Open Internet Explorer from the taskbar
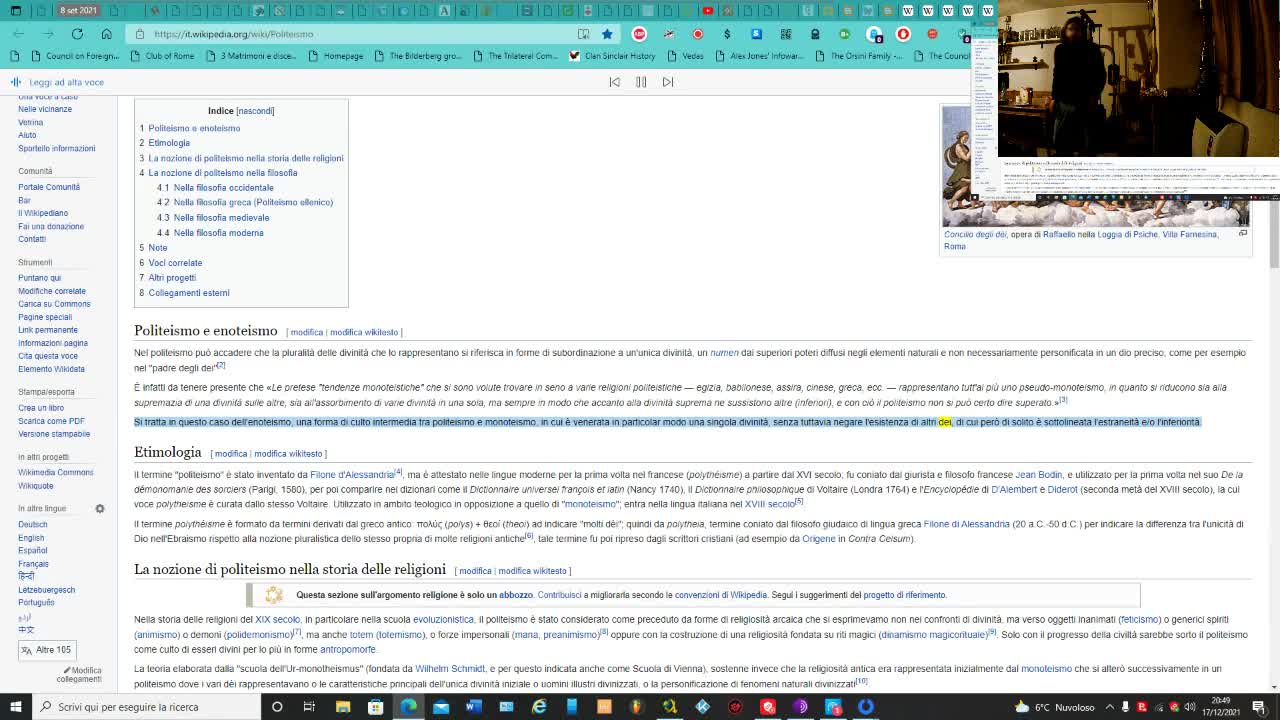 click(x=539, y=707)
